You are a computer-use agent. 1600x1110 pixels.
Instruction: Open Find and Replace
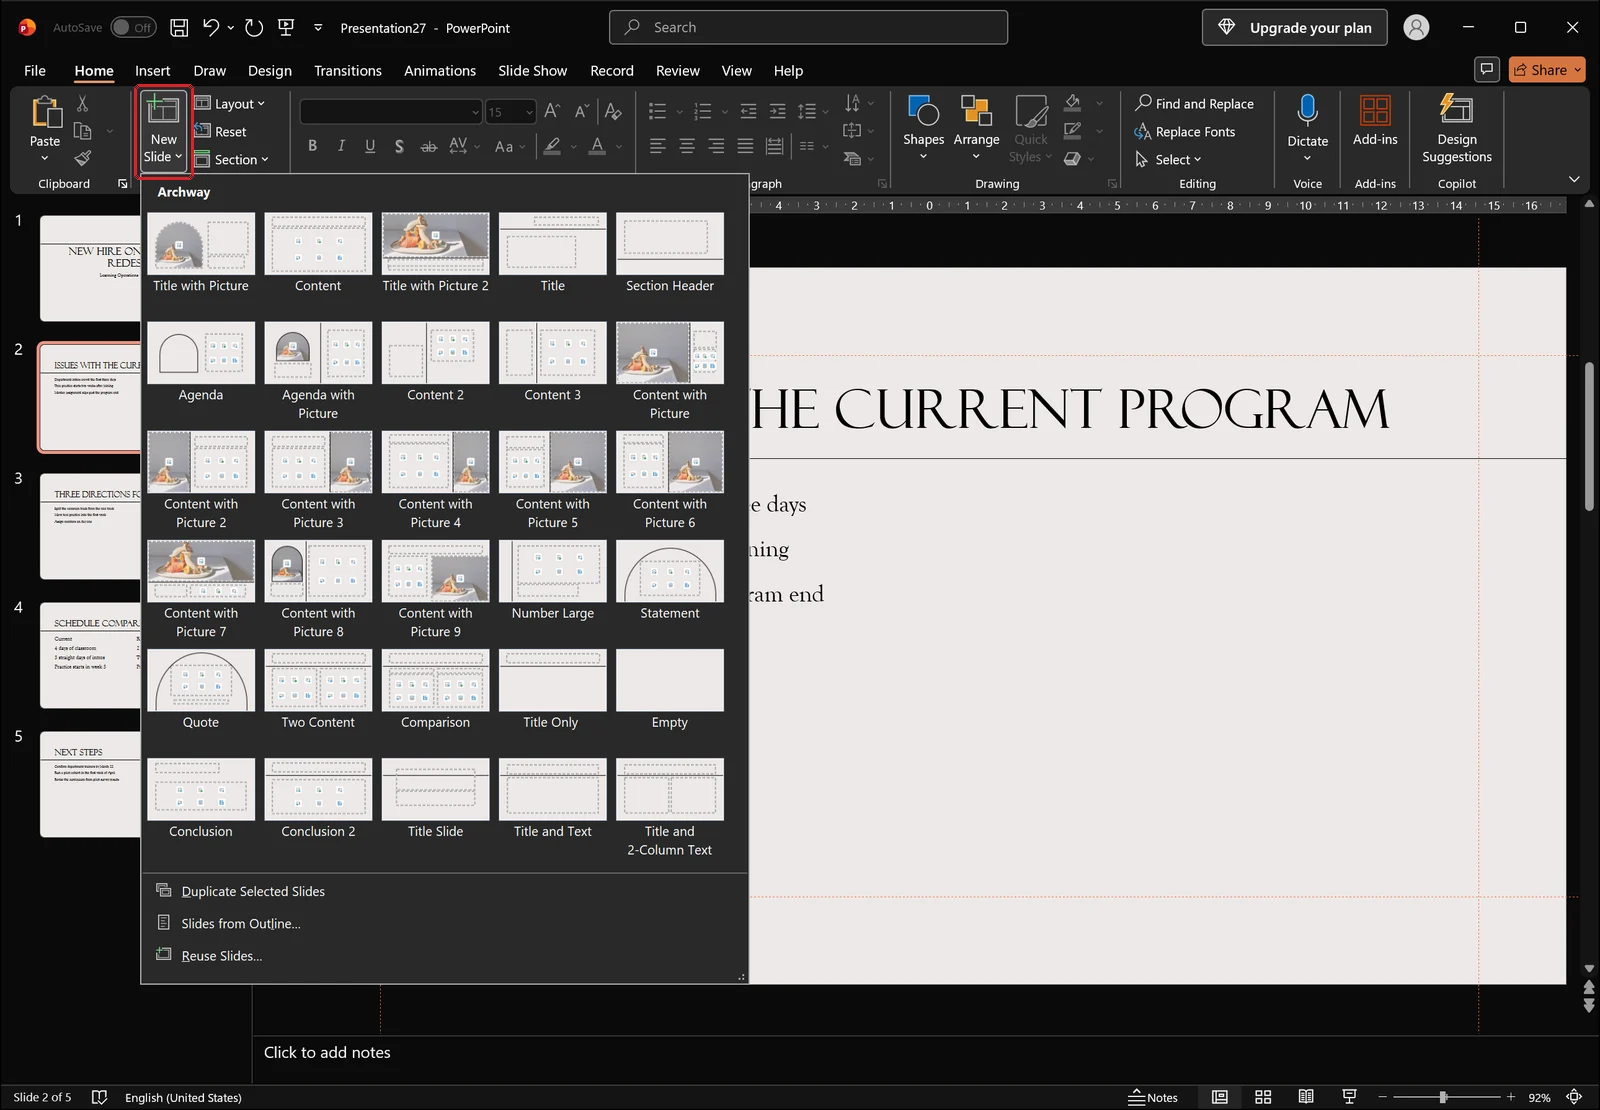1194,104
